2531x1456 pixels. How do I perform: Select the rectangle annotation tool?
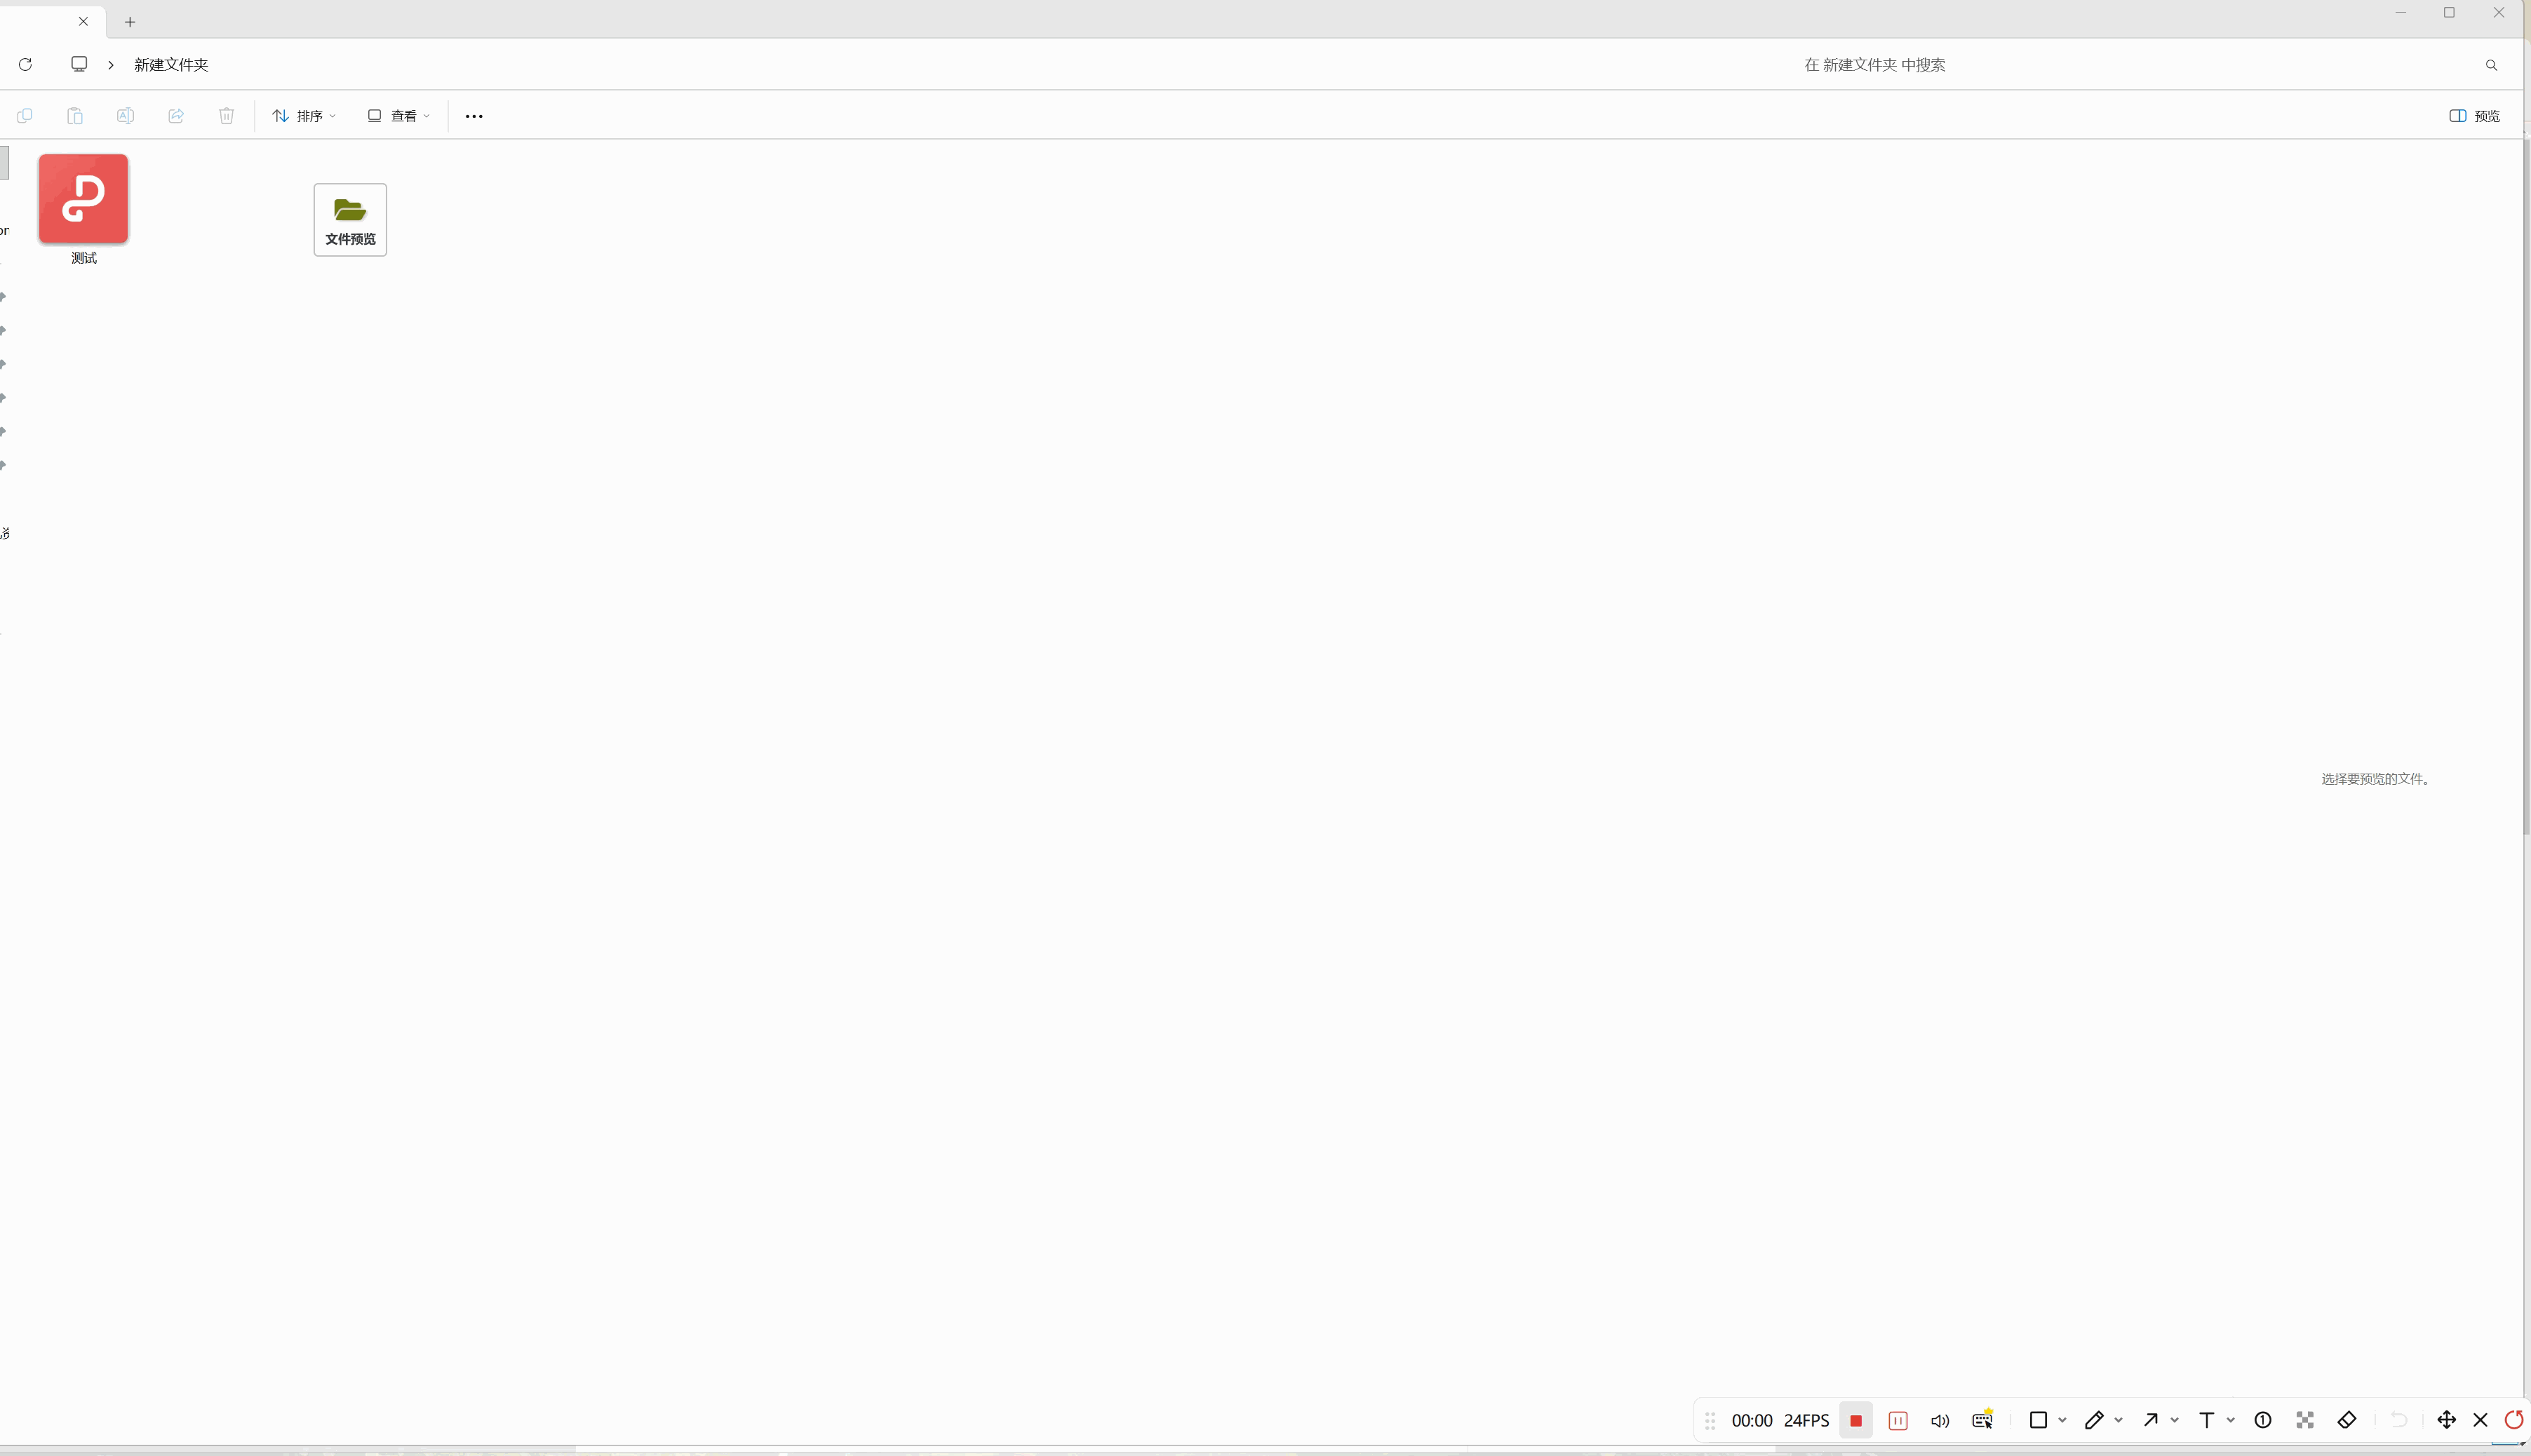pyautogui.click(x=2037, y=1420)
